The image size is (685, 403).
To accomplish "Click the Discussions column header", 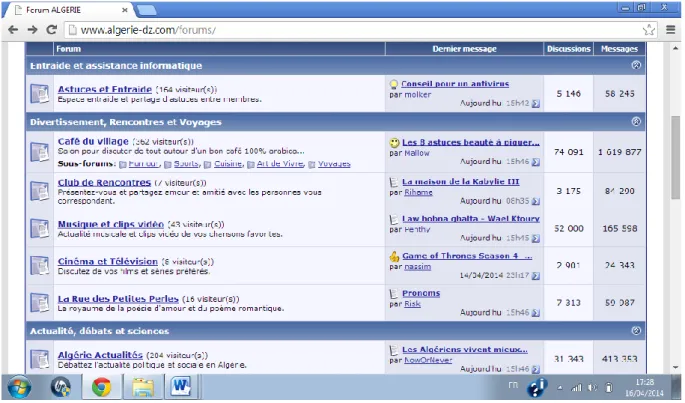I will pyautogui.click(x=568, y=49).
